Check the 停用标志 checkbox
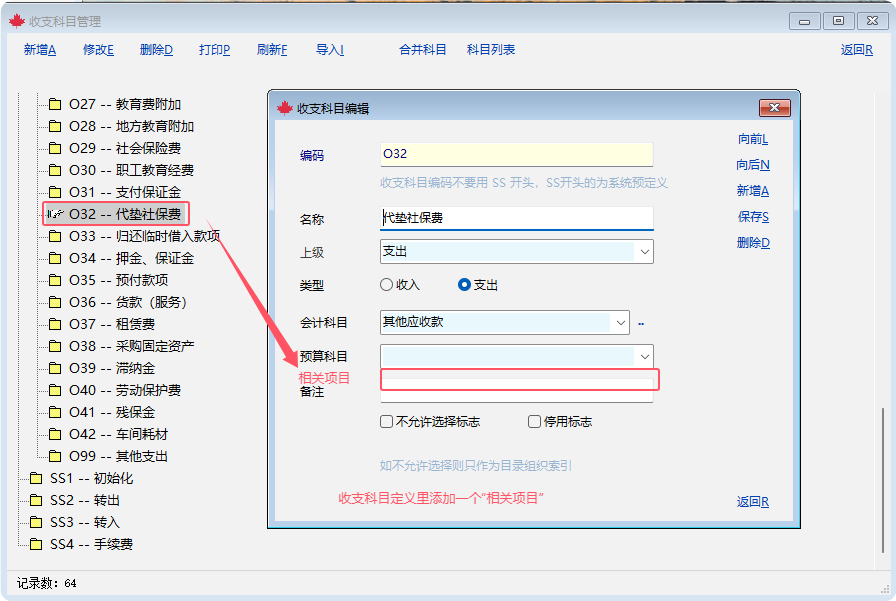The width and height of the screenshot is (896, 601). [x=534, y=422]
